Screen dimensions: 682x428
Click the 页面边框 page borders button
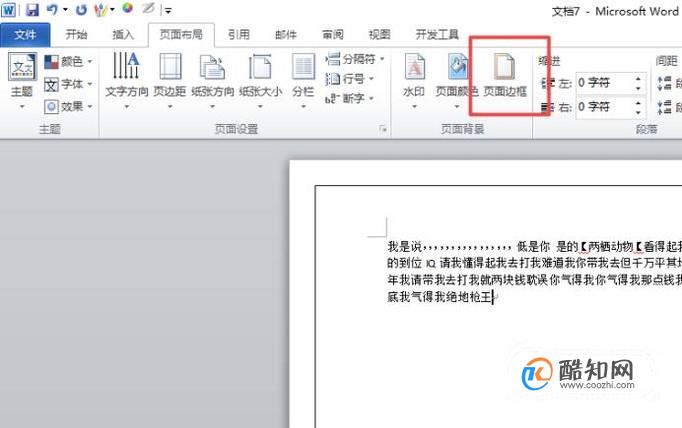505,76
